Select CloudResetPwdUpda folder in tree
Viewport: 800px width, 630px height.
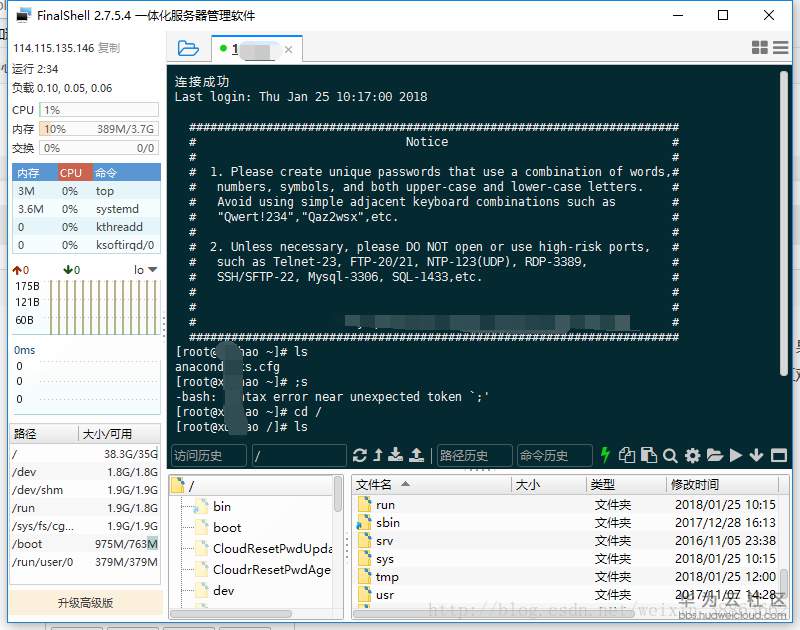(264, 548)
